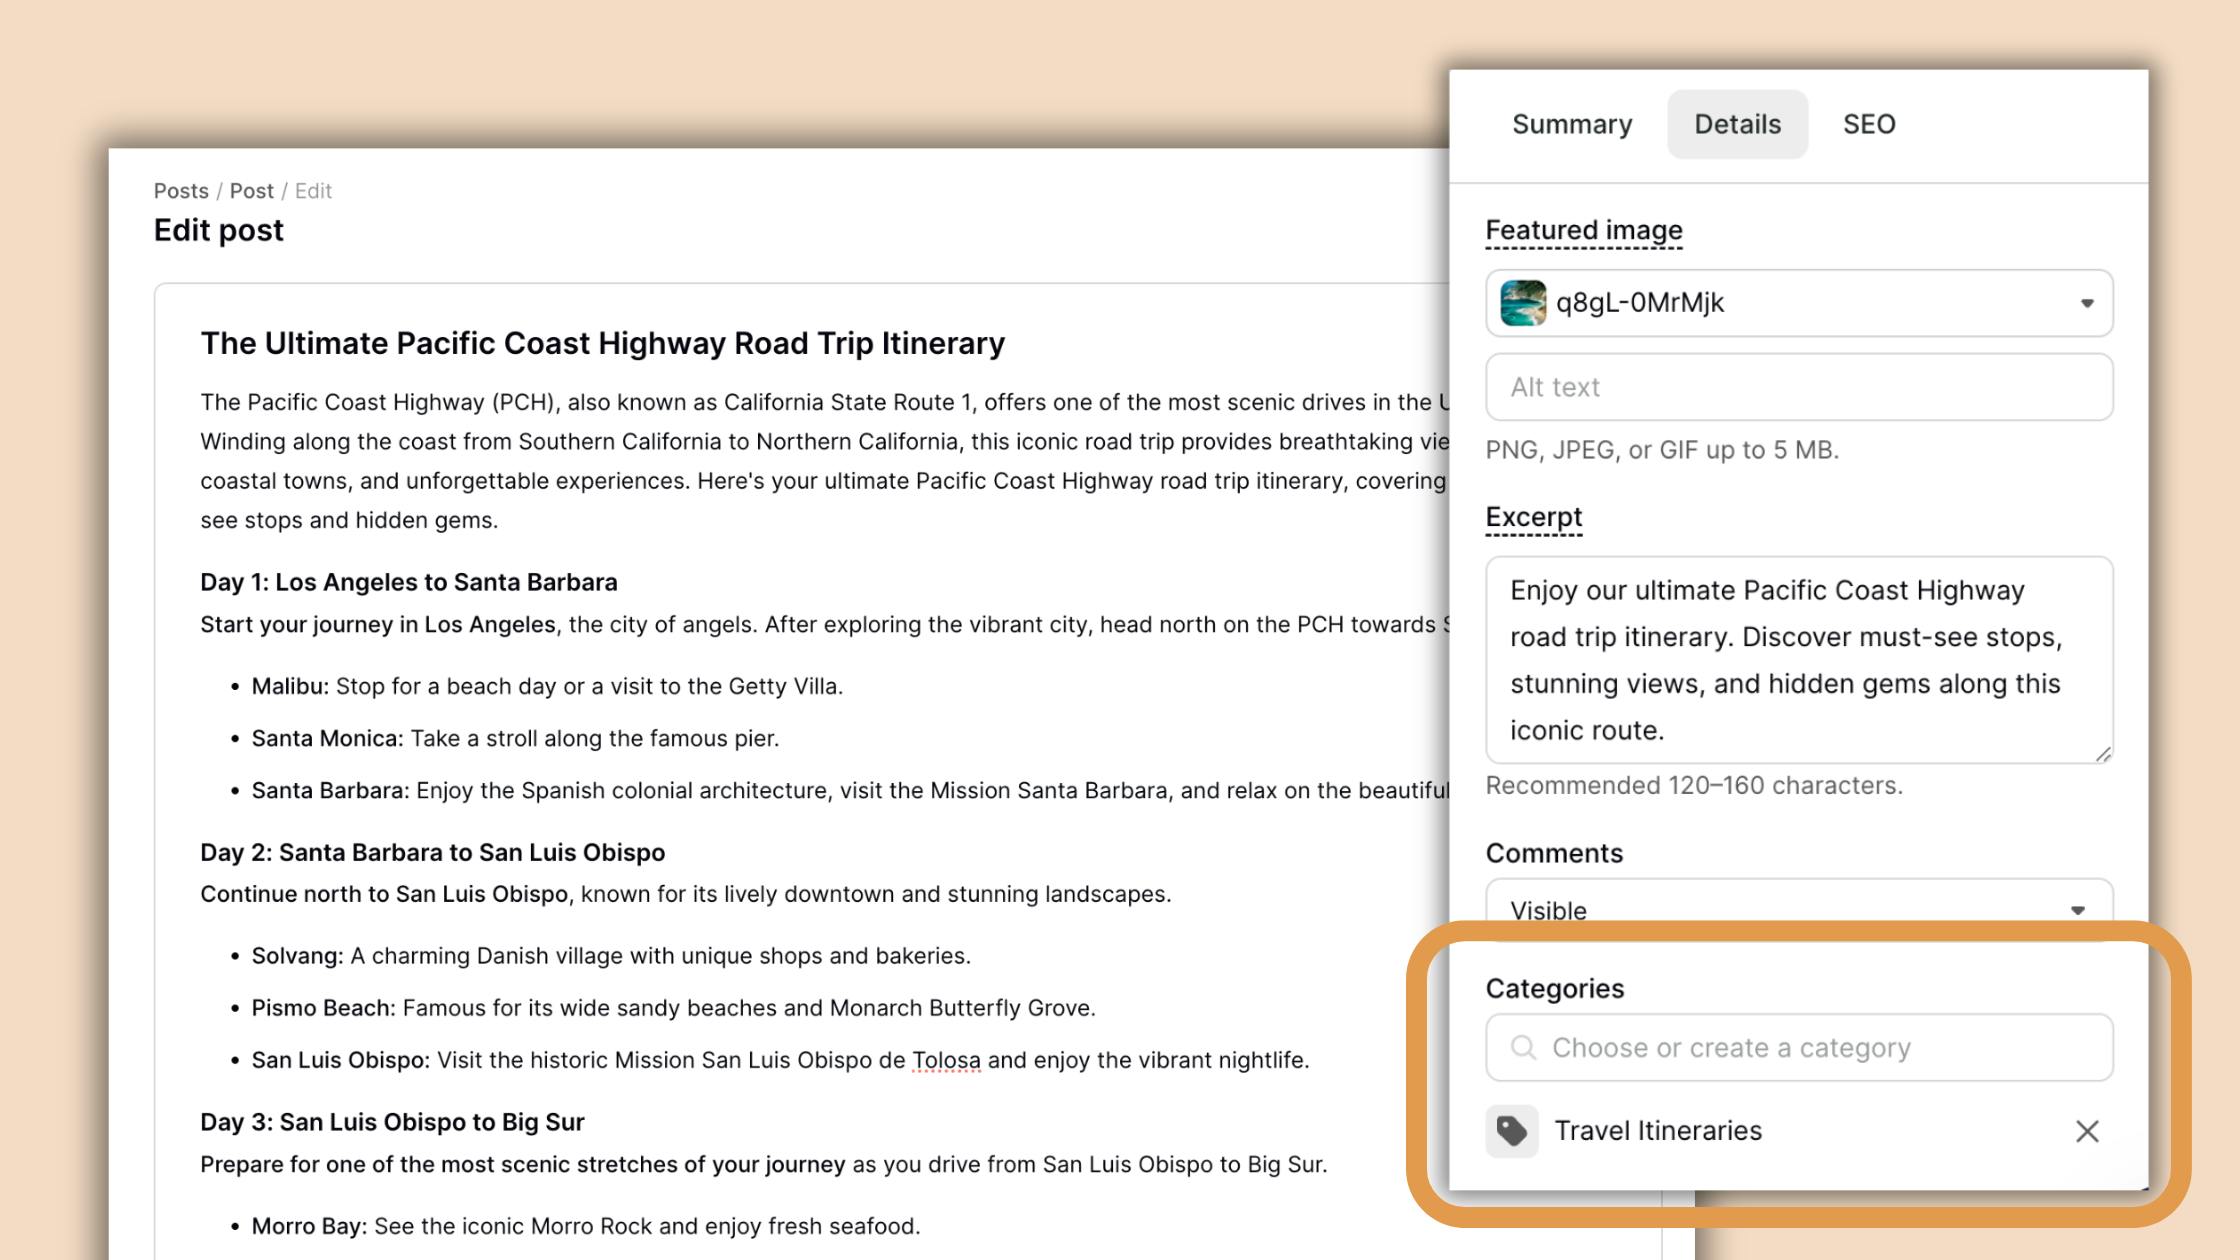2240x1260 pixels.
Task: Click the Excerpt field label
Action: pyautogui.click(x=1533, y=517)
